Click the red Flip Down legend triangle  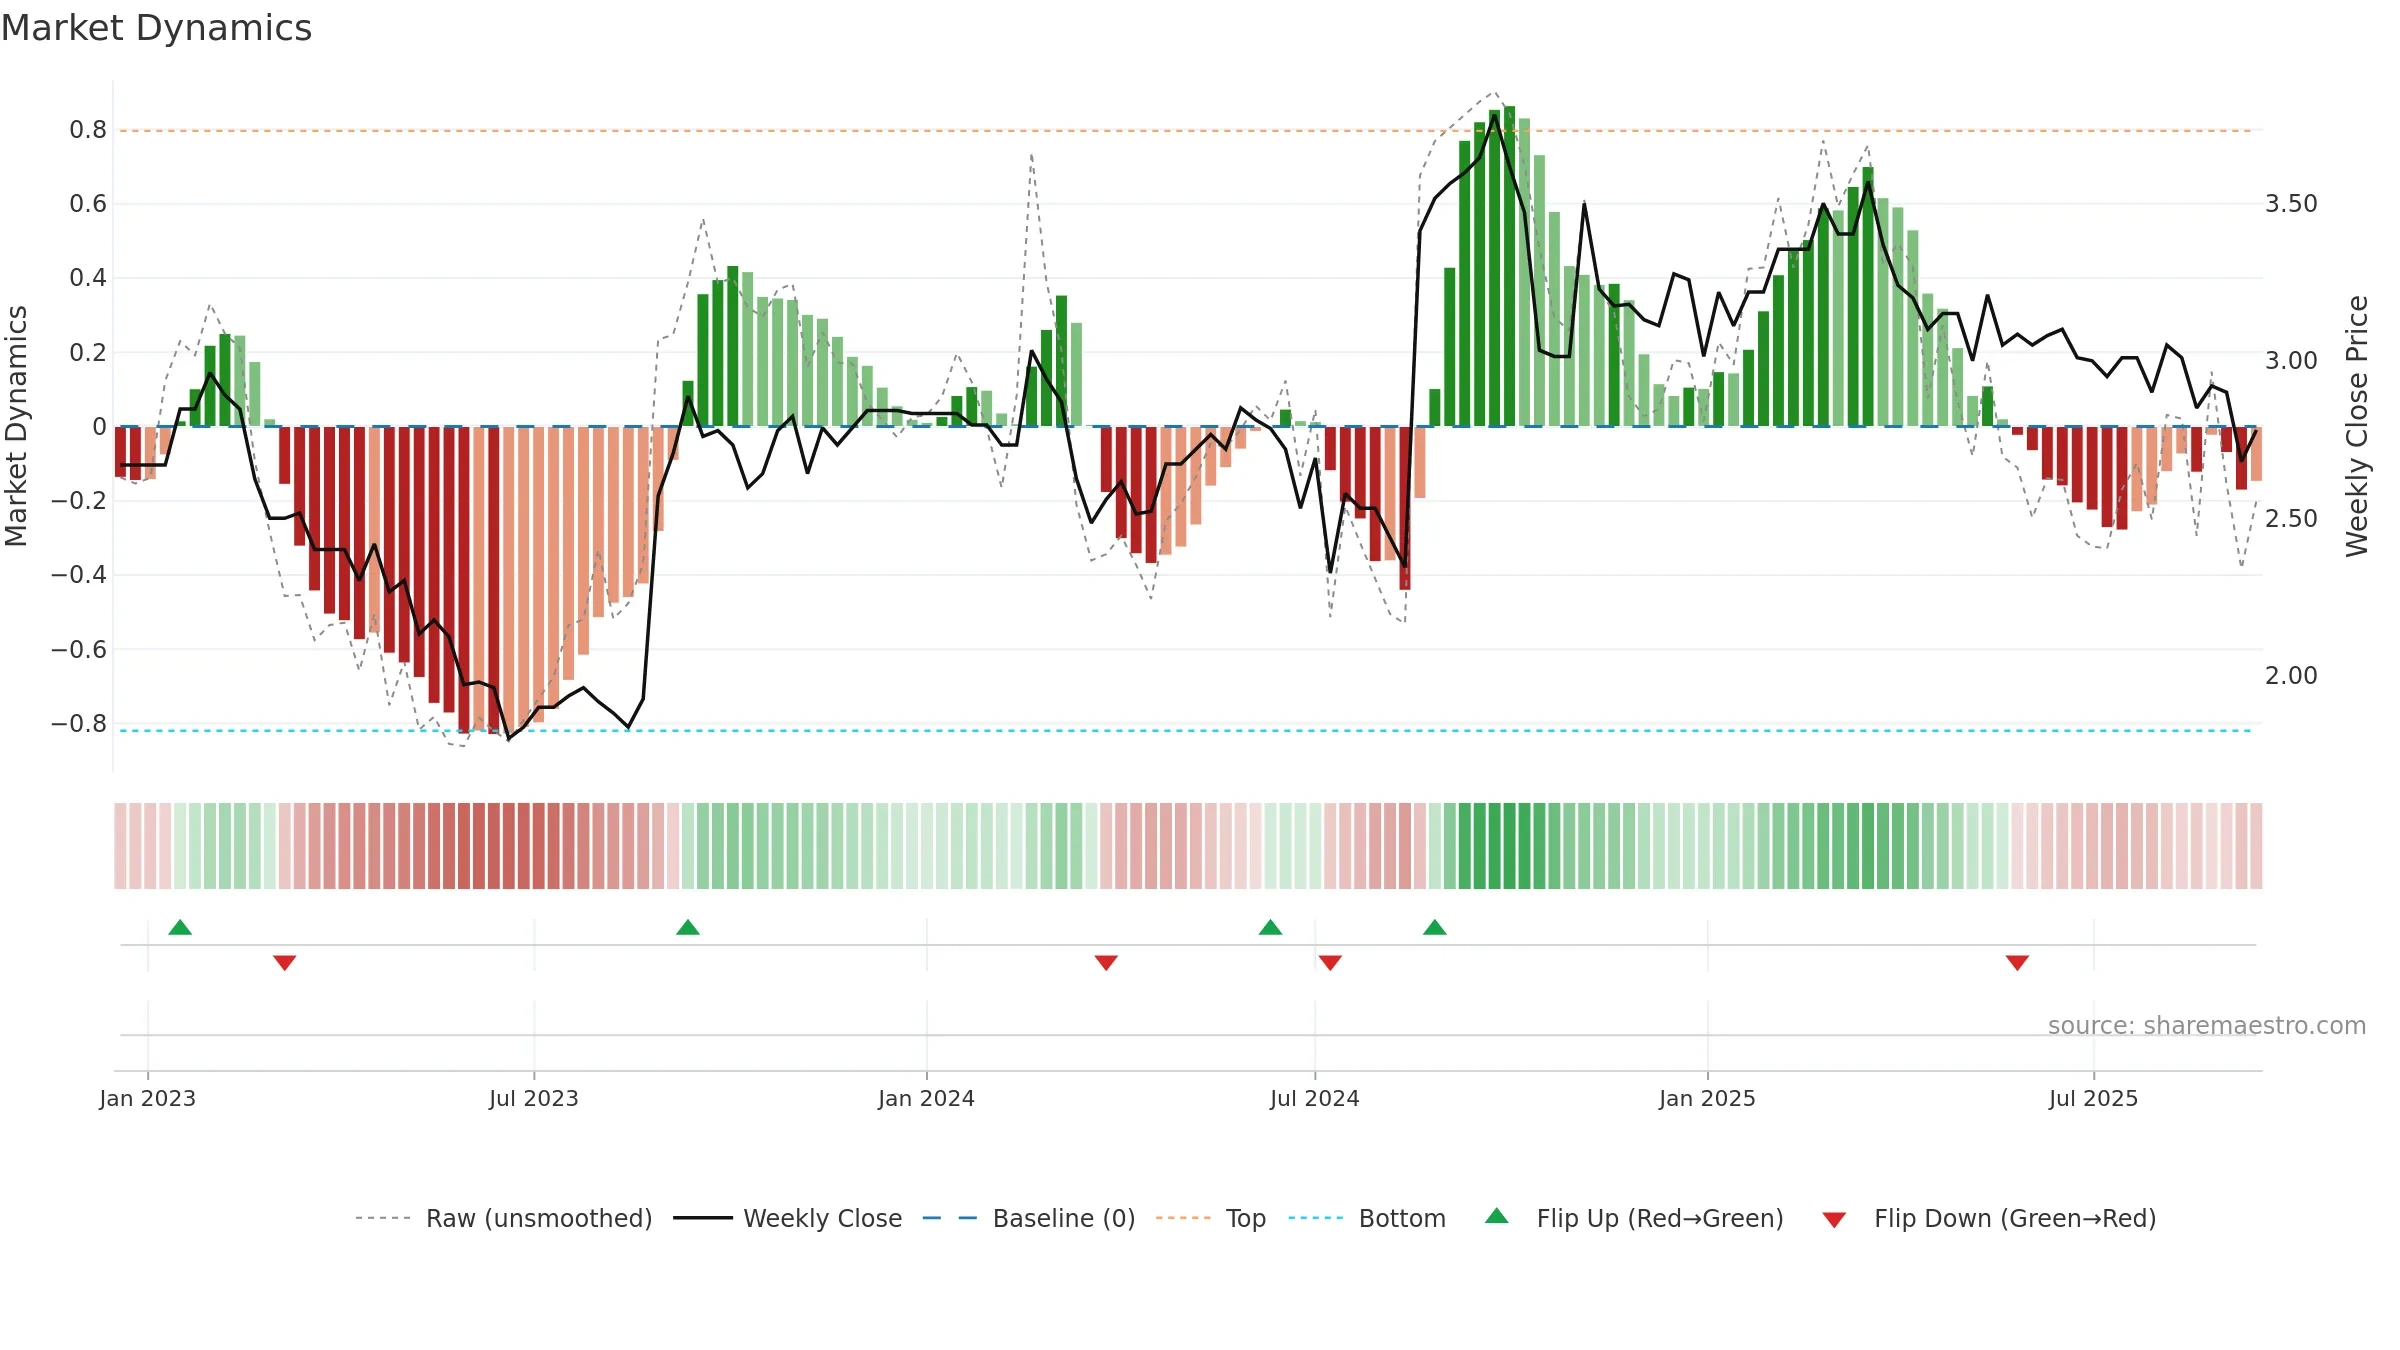pyautogui.click(x=1834, y=1220)
